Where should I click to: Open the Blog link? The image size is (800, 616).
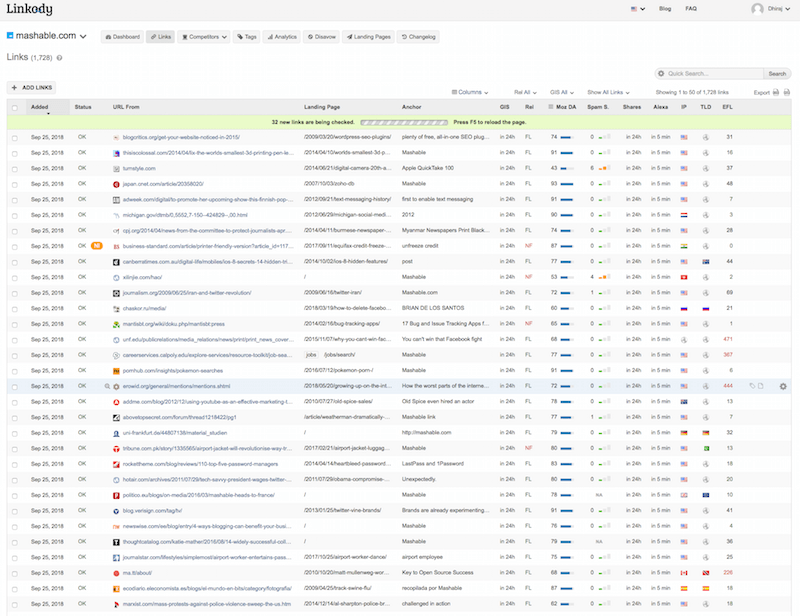(x=665, y=9)
